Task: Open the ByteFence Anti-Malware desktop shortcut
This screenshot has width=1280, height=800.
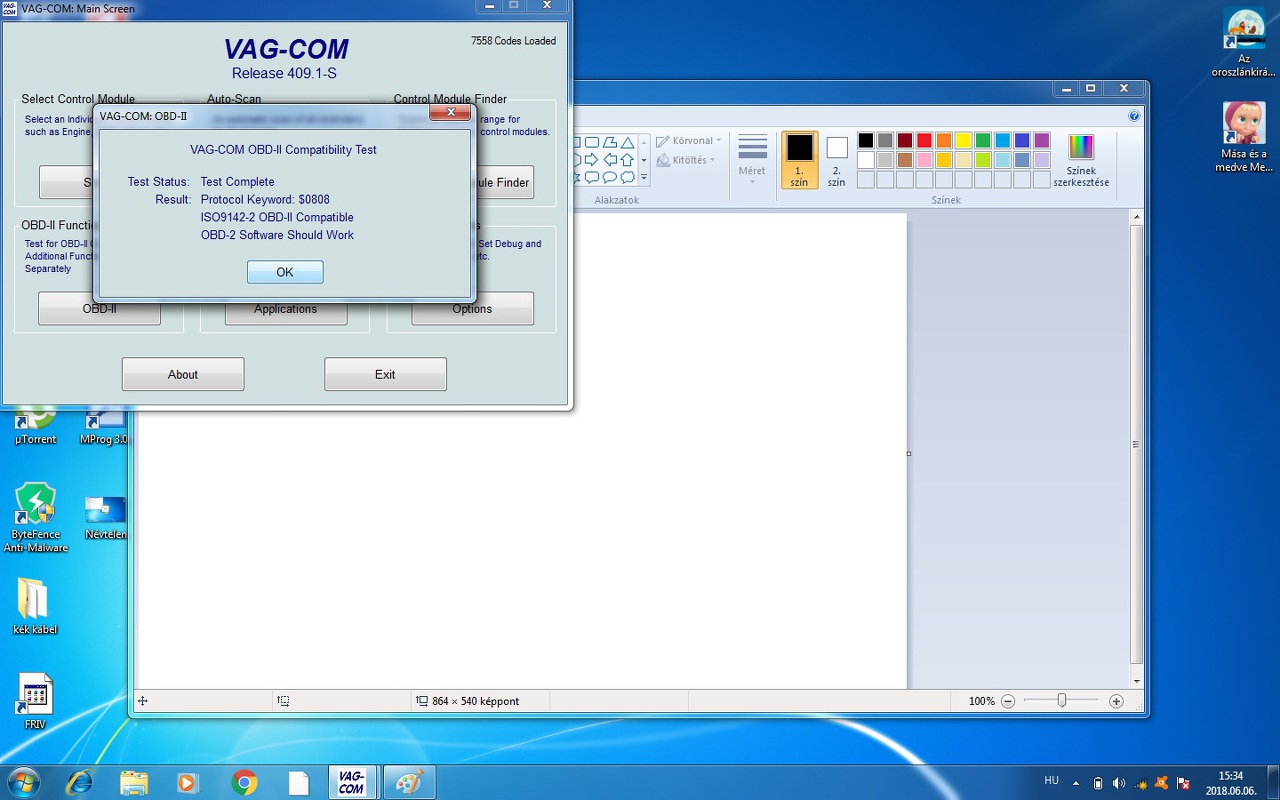Action: coord(36,518)
